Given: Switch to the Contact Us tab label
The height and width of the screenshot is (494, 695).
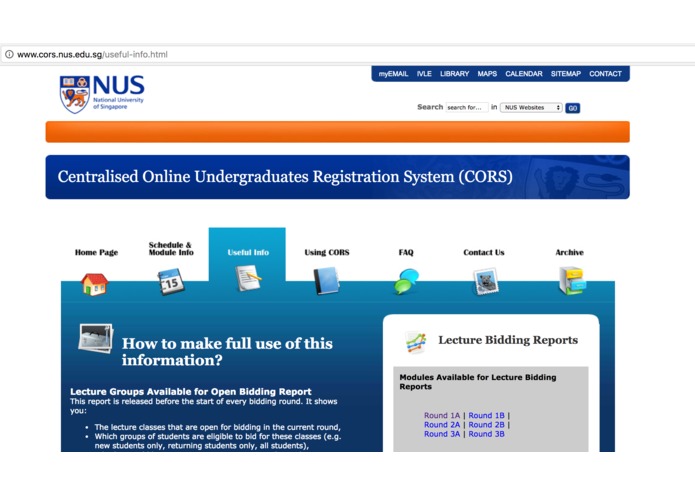Looking at the screenshot, I should (x=484, y=252).
